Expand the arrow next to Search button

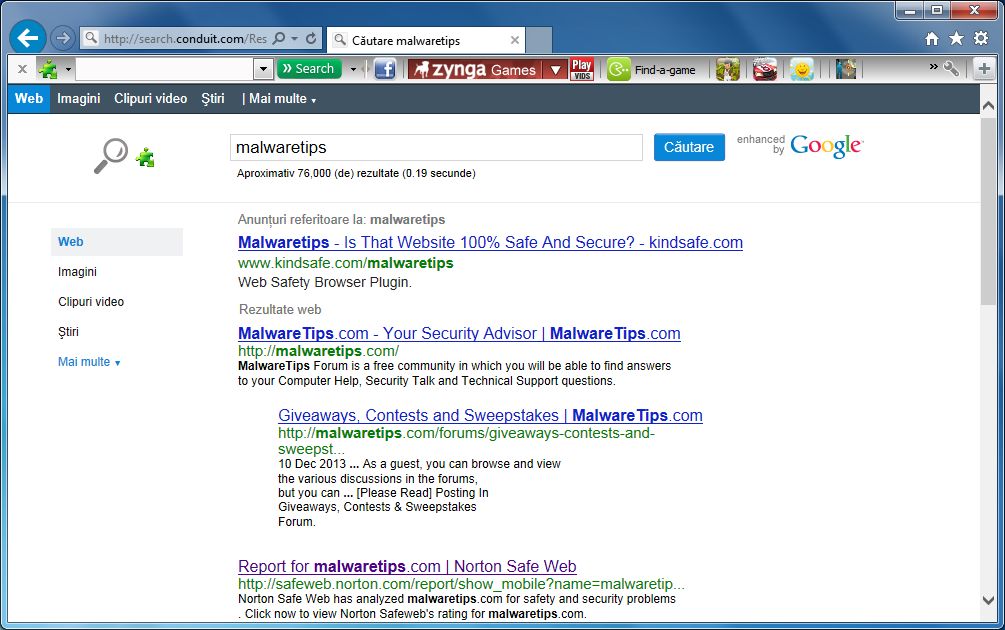[x=353, y=69]
